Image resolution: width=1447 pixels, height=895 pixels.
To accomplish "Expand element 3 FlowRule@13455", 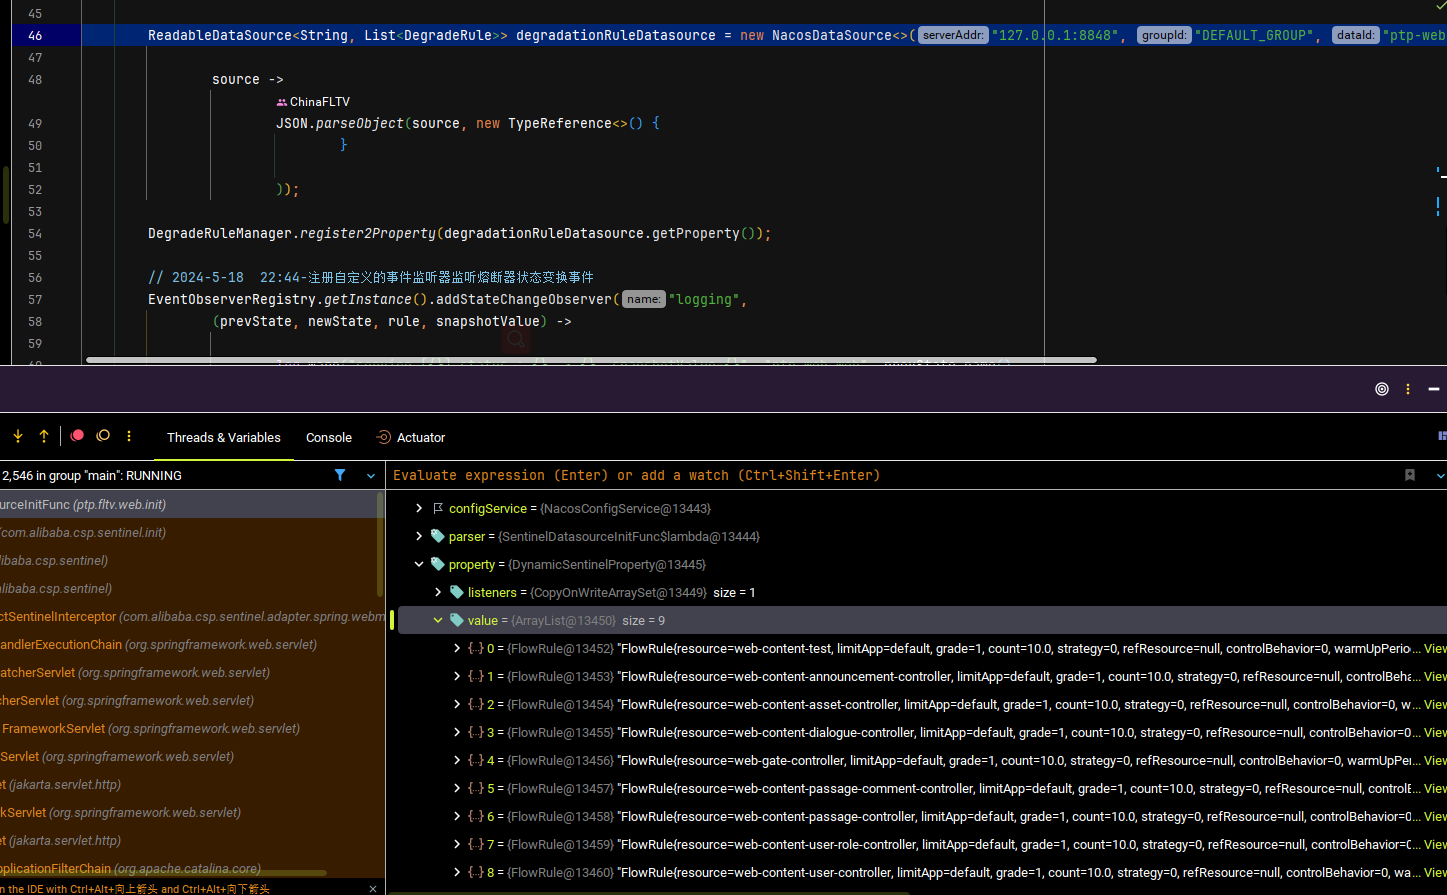I will tap(457, 733).
